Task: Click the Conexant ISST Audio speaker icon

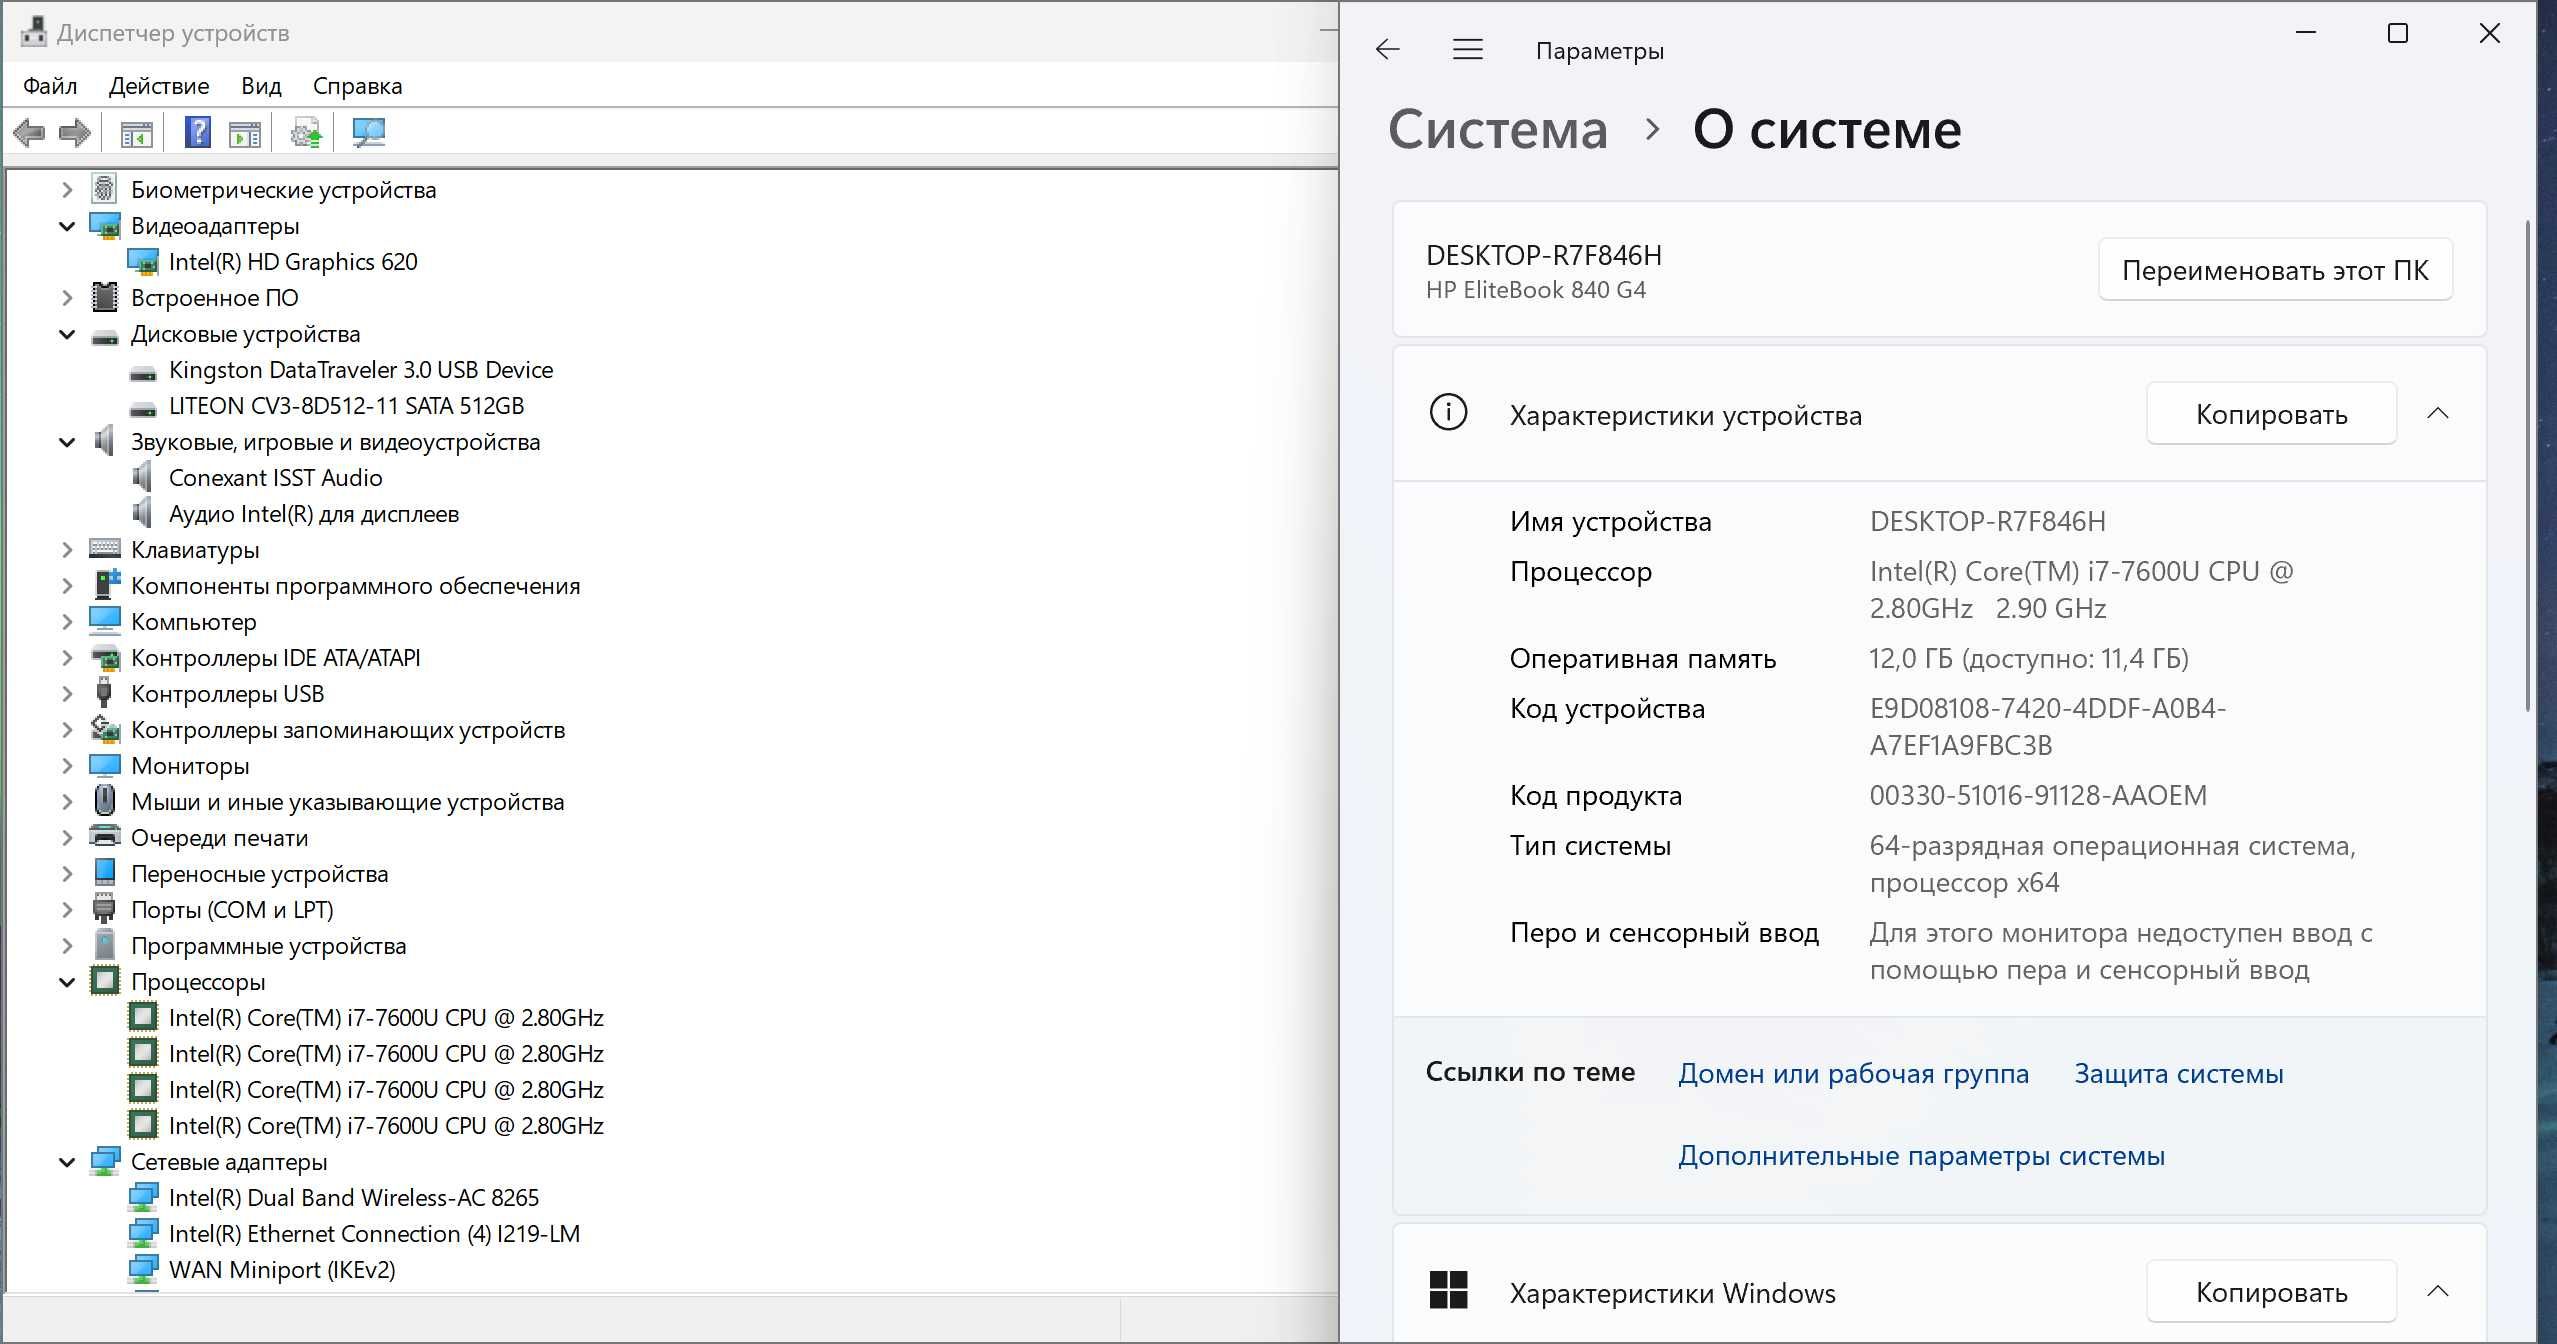Action: pyautogui.click(x=143, y=477)
